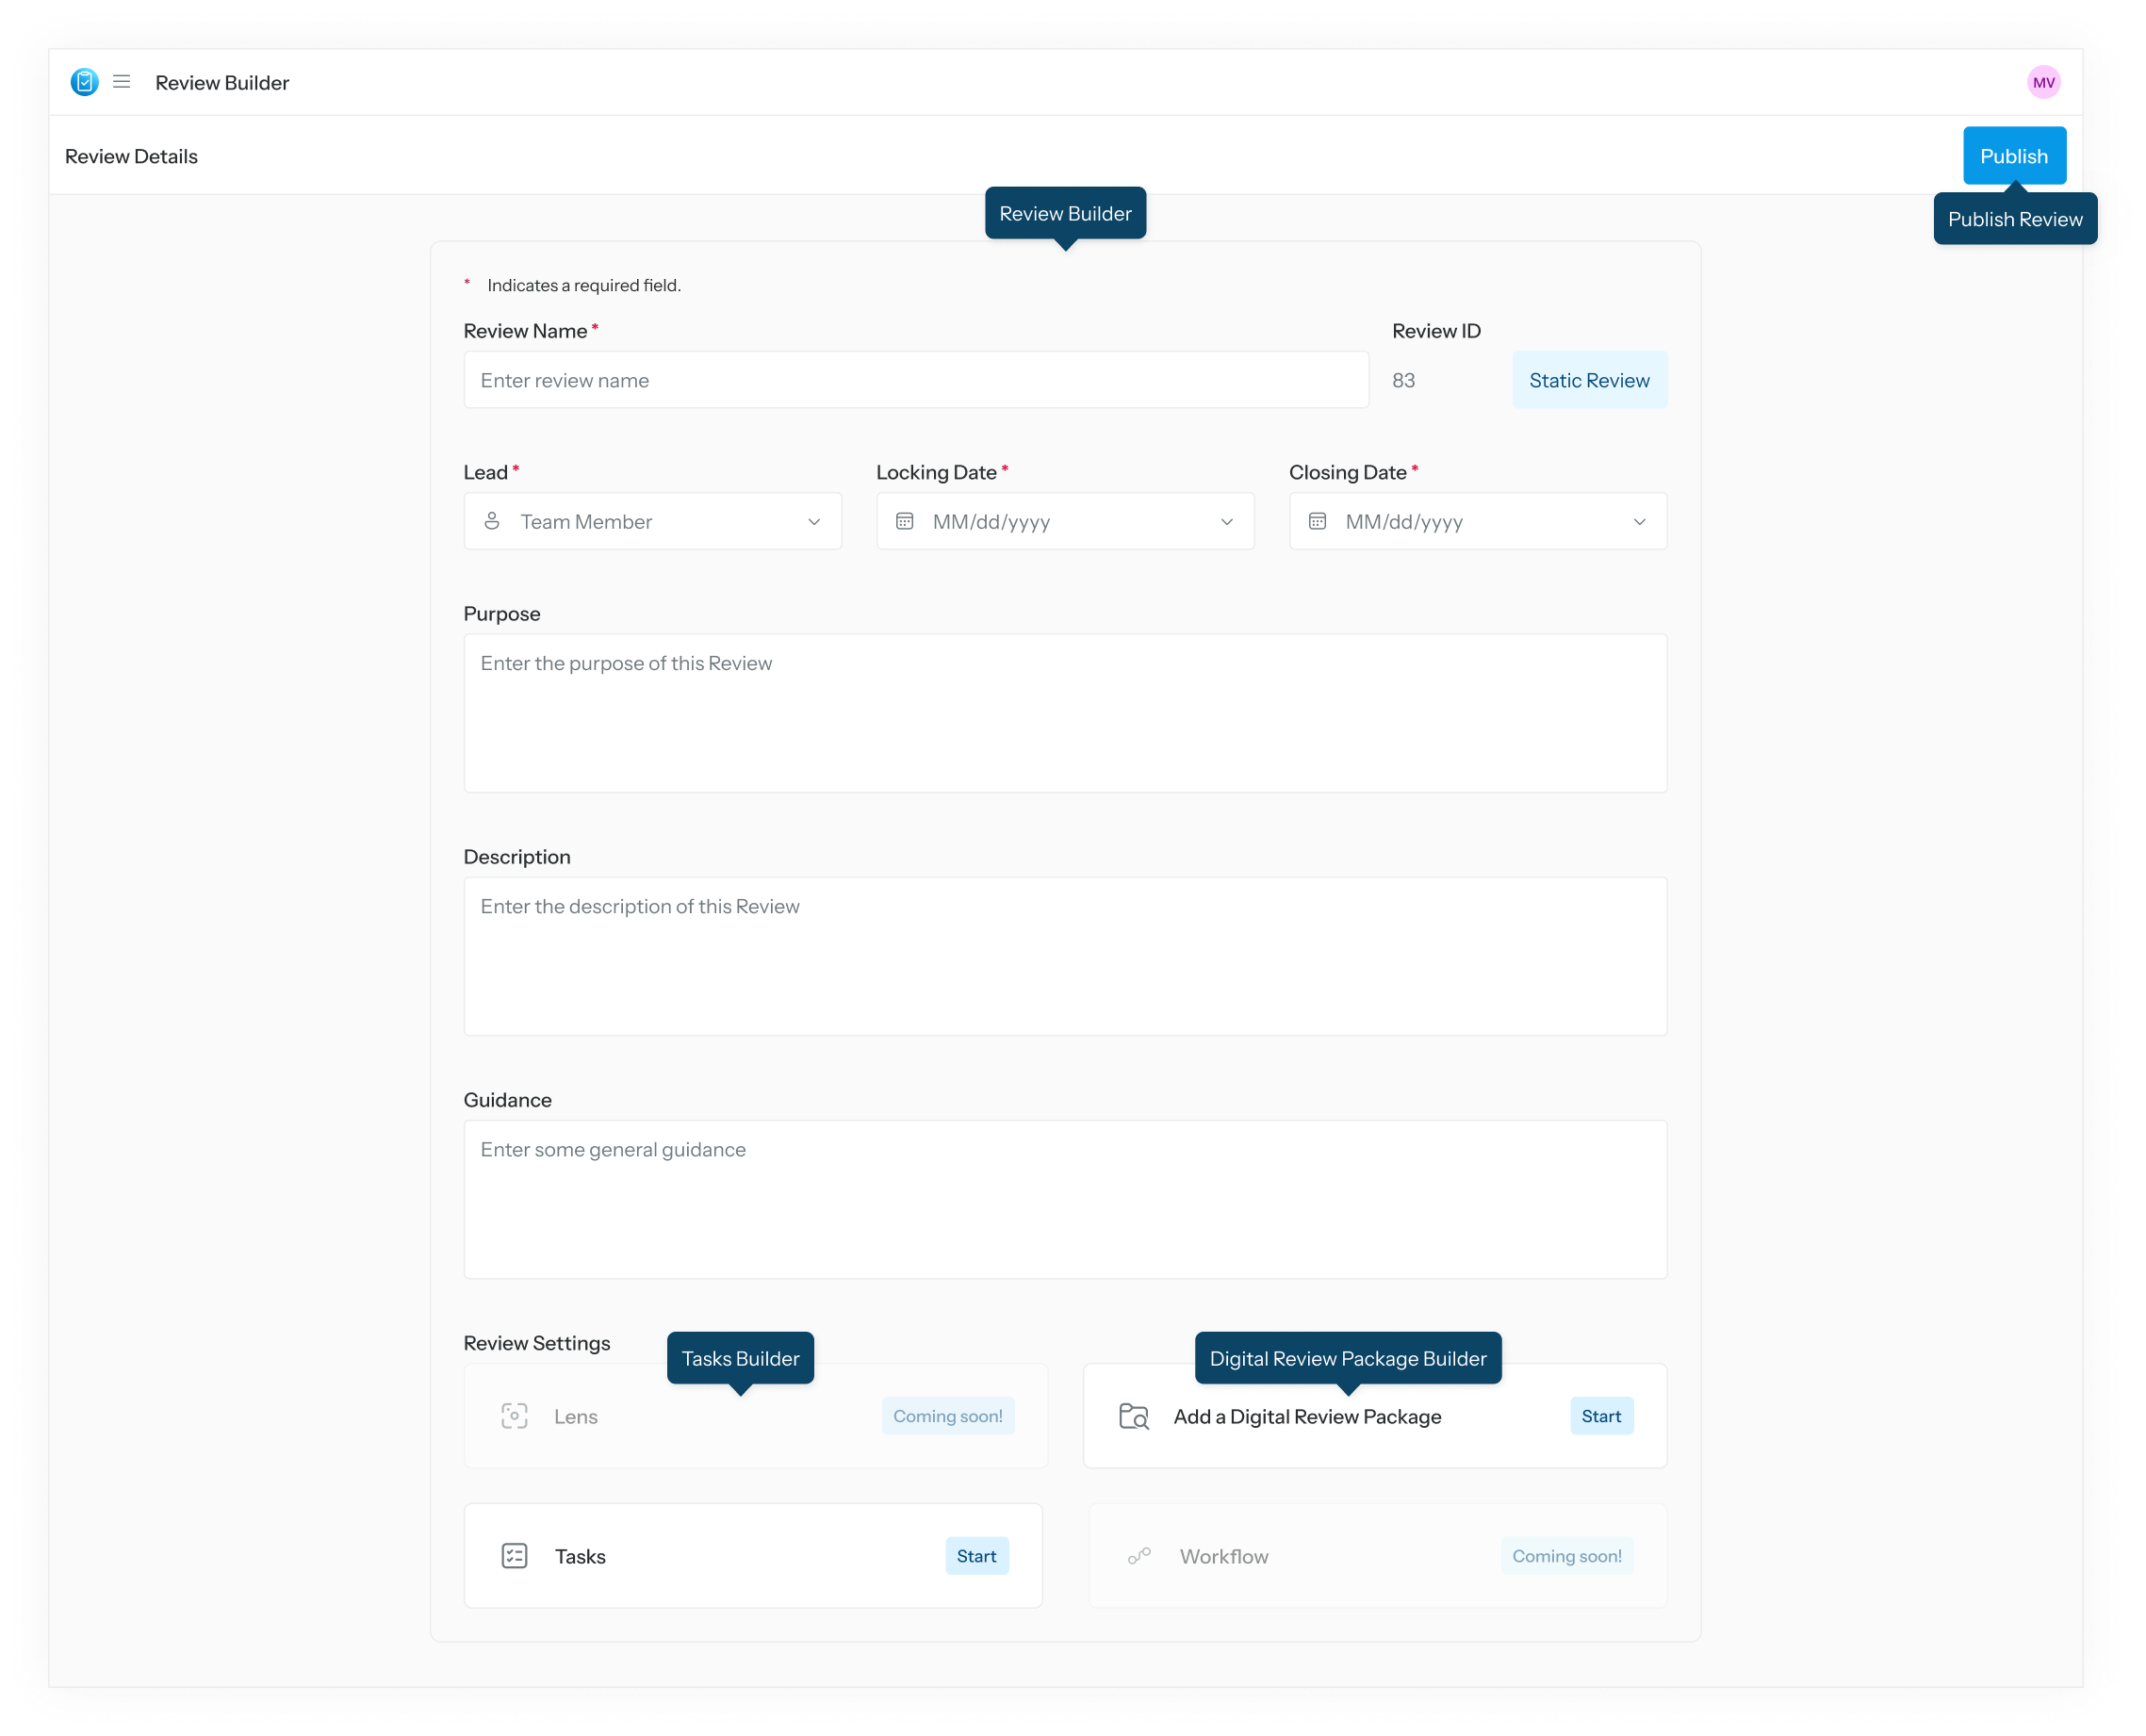This screenshot has width=2146, height=1736.
Task: Click the MV user avatar
Action: click(x=2043, y=82)
